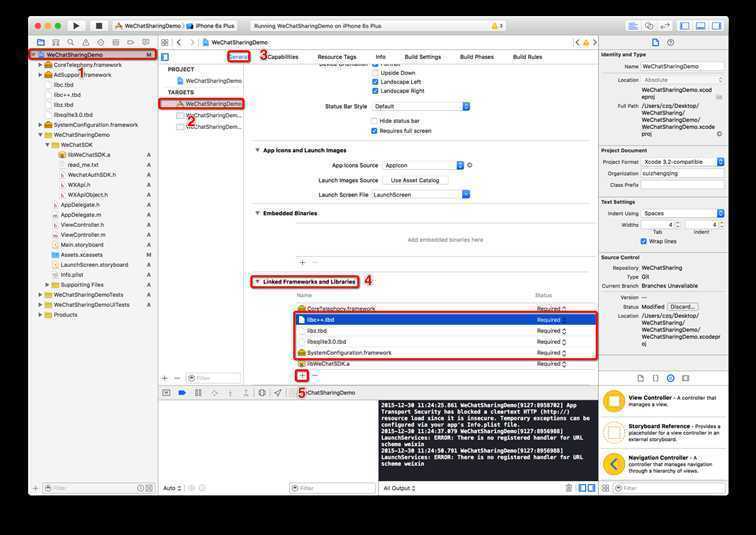
Task: Show the Object library
Action: [671, 378]
